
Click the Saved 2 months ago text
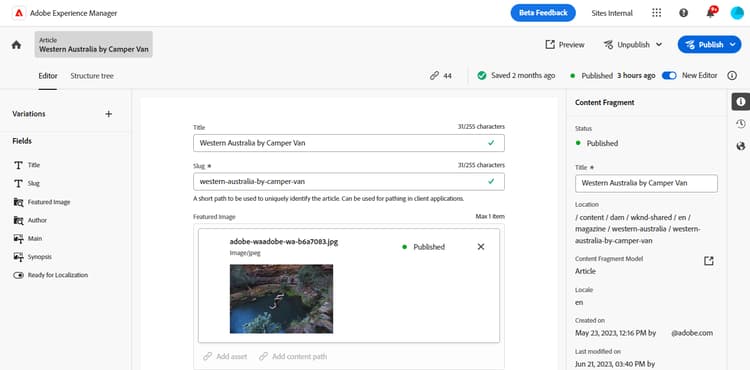pyautogui.click(x=523, y=76)
